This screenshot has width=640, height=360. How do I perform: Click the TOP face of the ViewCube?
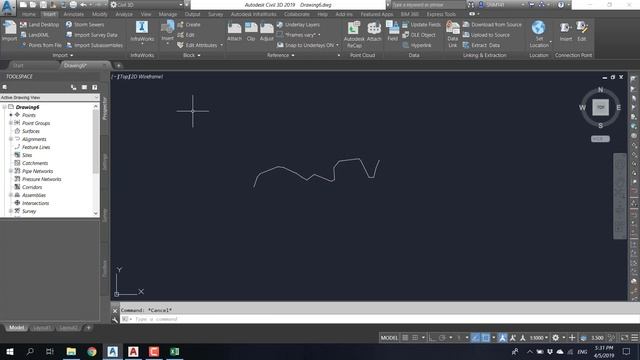click(x=600, y=107)
